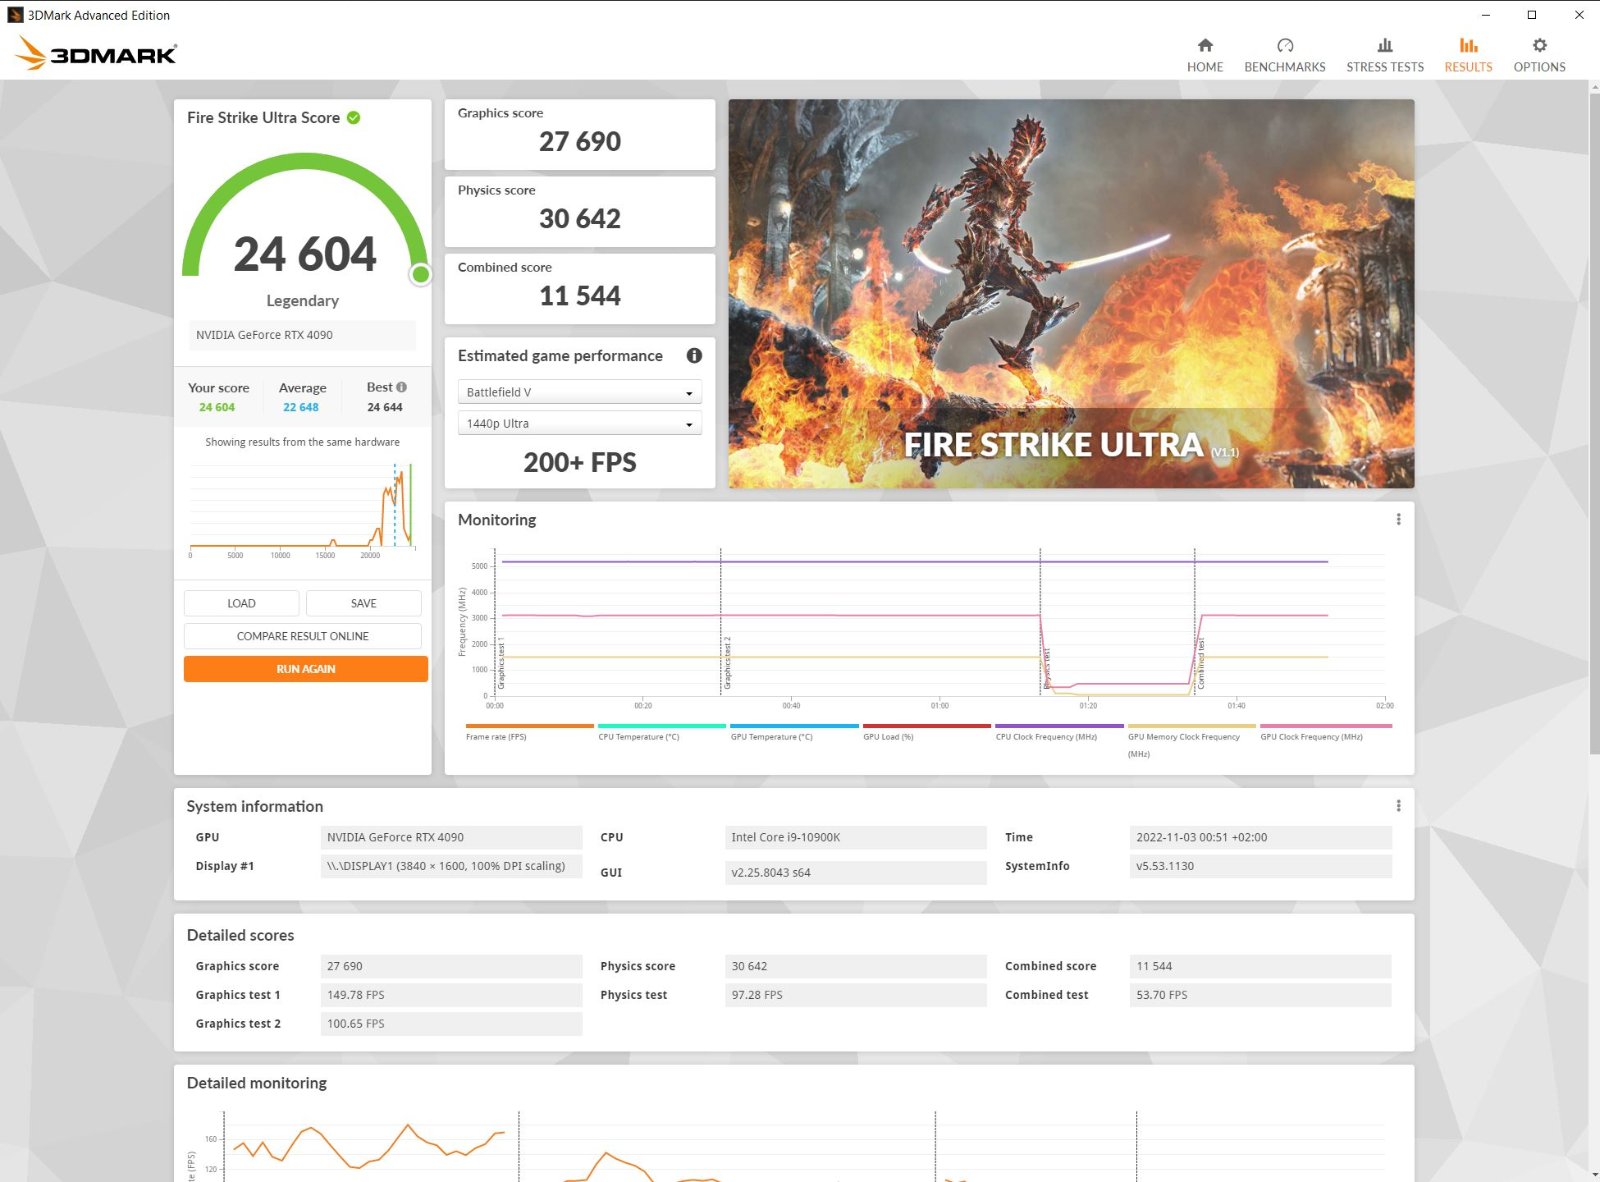The height and width of the screenshot is (1182, 1600).
Task: Click Combined test value 53.70 FPS
Action: pos(1260,995)
